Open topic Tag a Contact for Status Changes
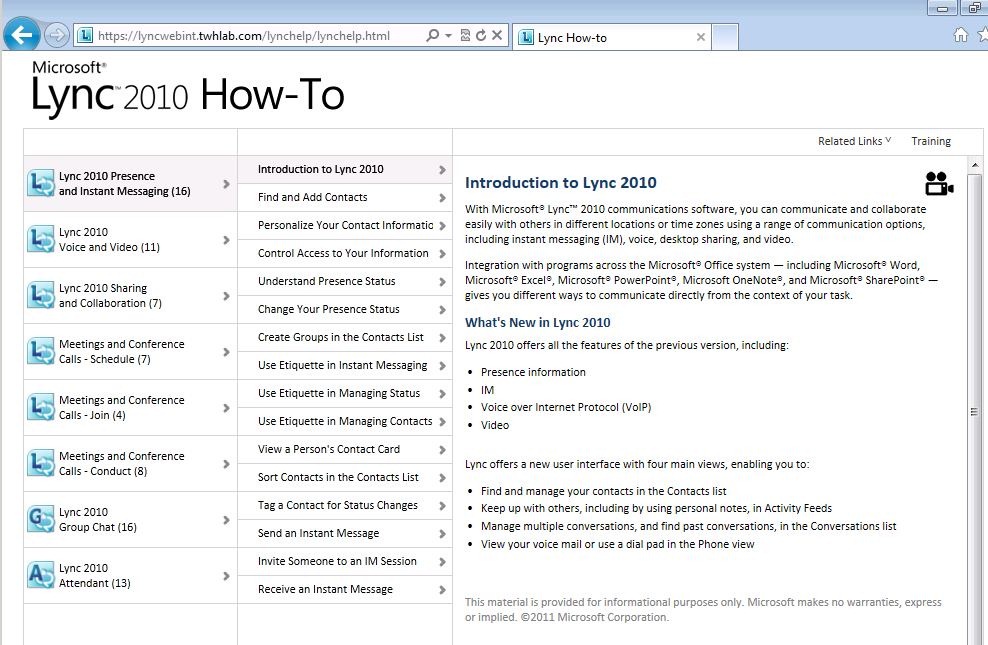 click(345, 506)
